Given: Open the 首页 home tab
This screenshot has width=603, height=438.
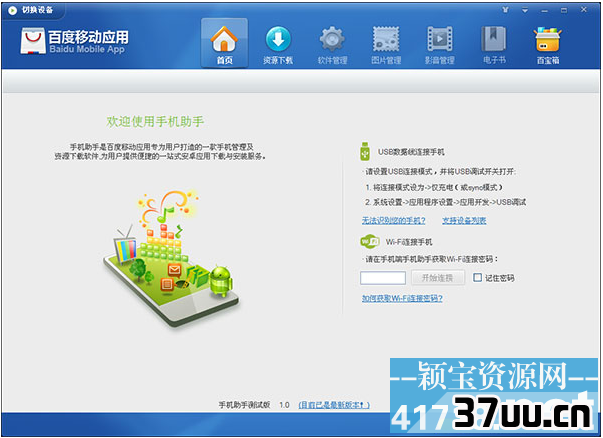Looking at the screenshot, I should click(224, 43).
